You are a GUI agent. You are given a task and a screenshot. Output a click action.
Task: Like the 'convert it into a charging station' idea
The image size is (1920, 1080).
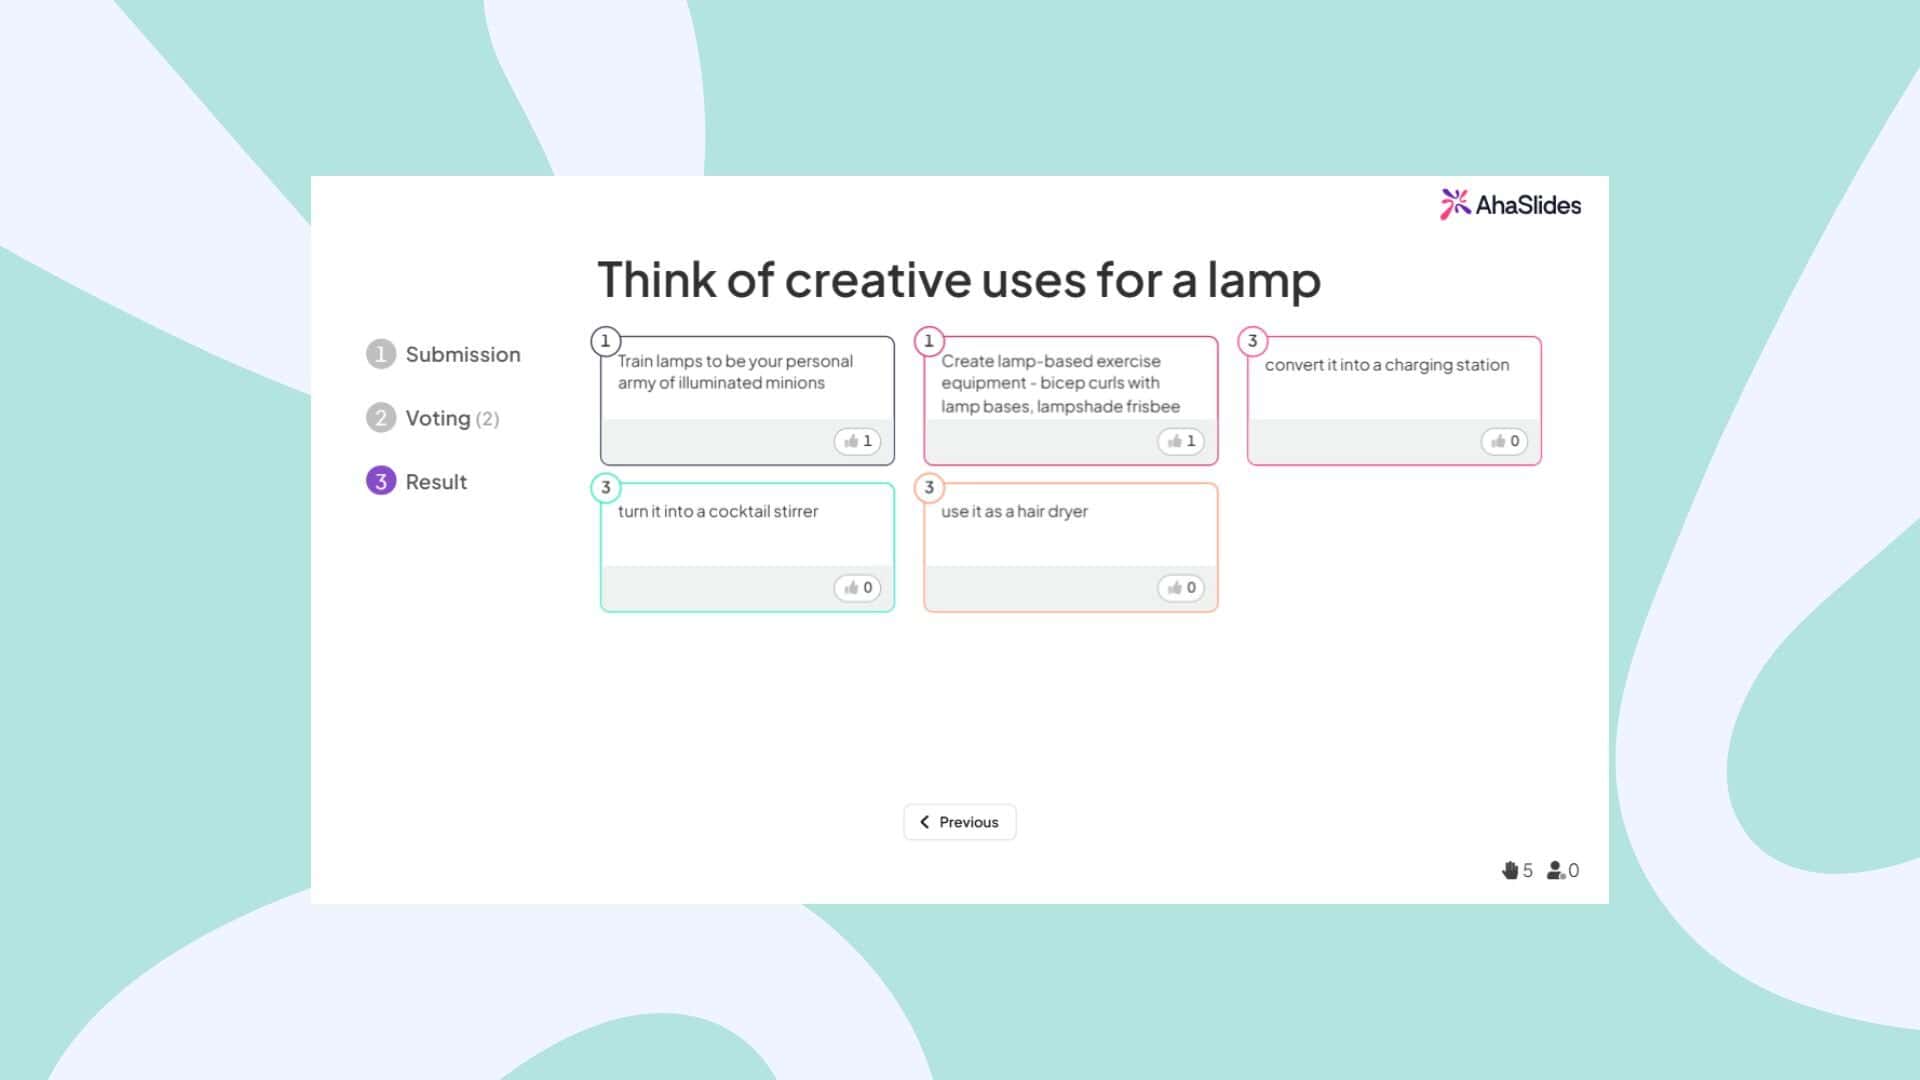tap(1504, 441)
